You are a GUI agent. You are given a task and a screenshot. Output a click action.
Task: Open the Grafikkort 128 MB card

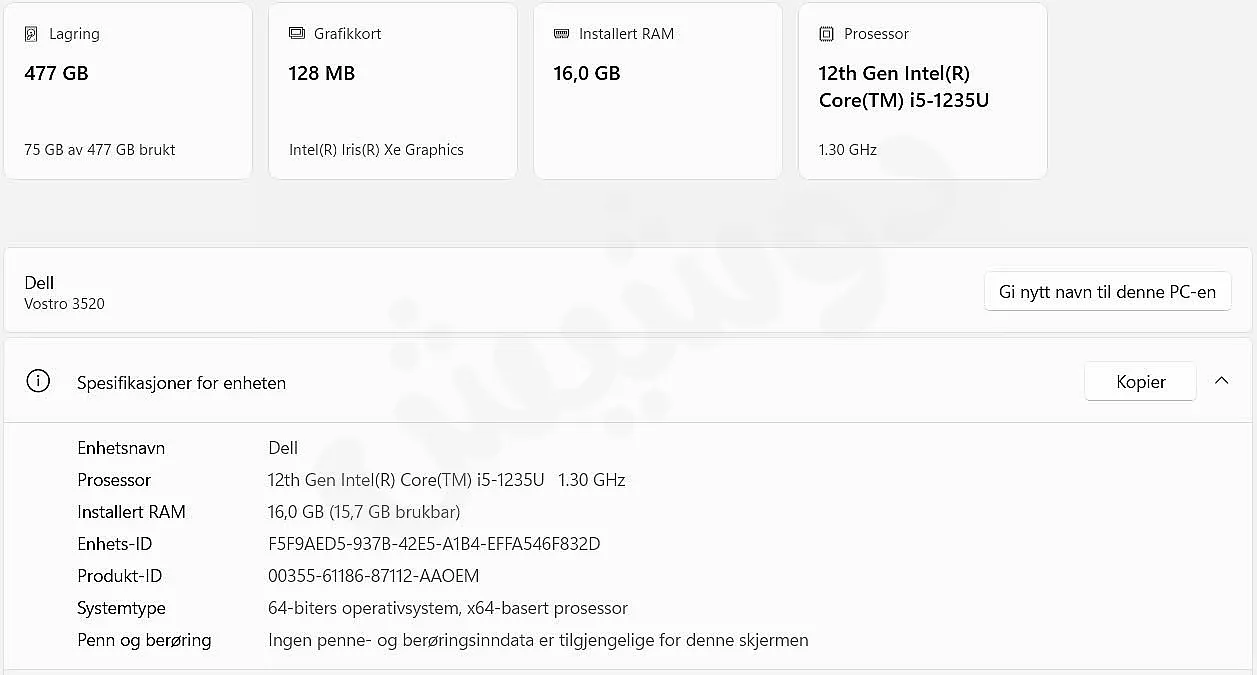393,91
